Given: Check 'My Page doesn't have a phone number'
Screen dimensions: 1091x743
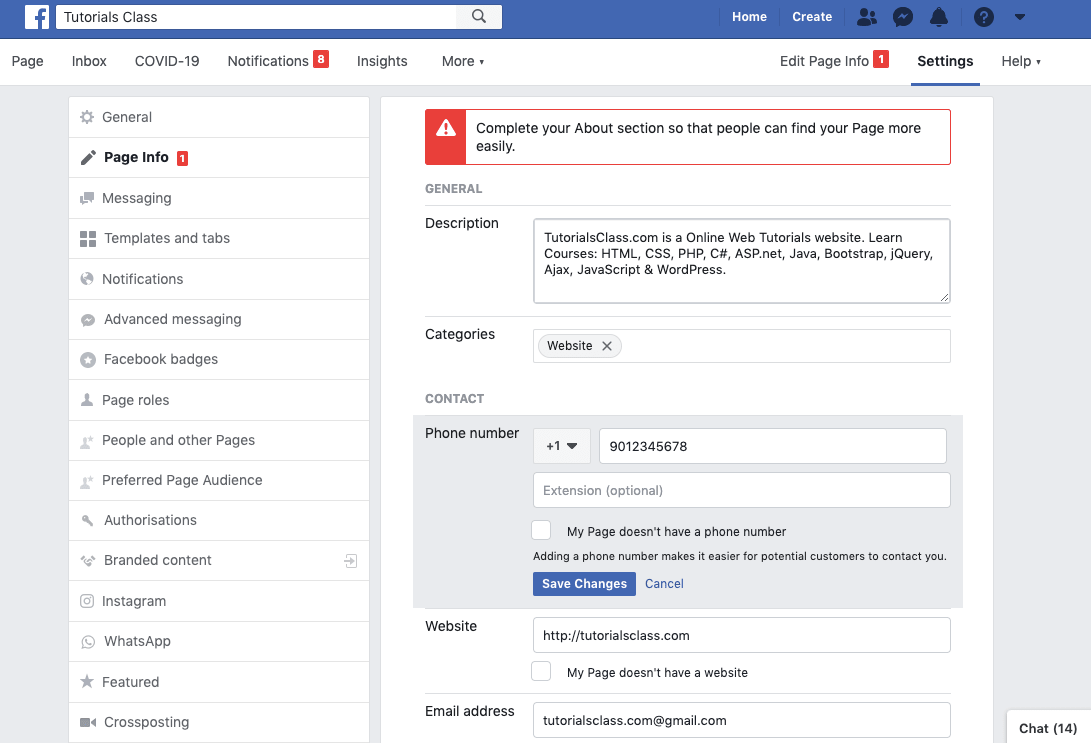Looking at the screenshot, I should click(541, 529).
